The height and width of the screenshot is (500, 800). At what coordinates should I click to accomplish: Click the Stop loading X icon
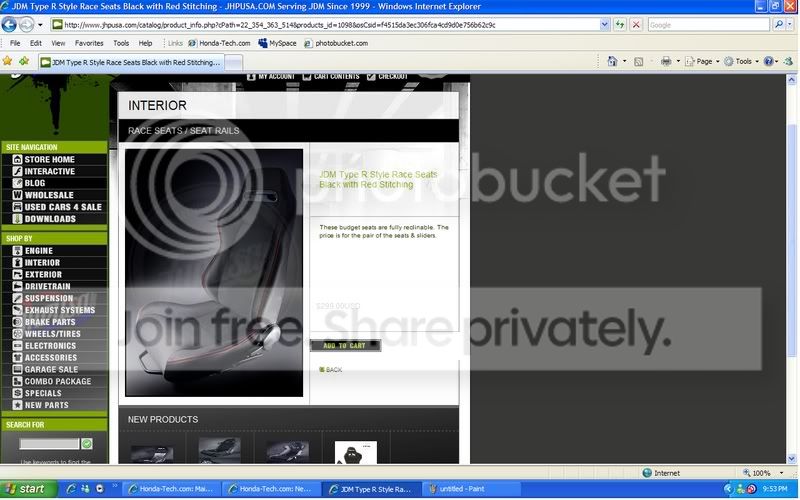point(636,24)
